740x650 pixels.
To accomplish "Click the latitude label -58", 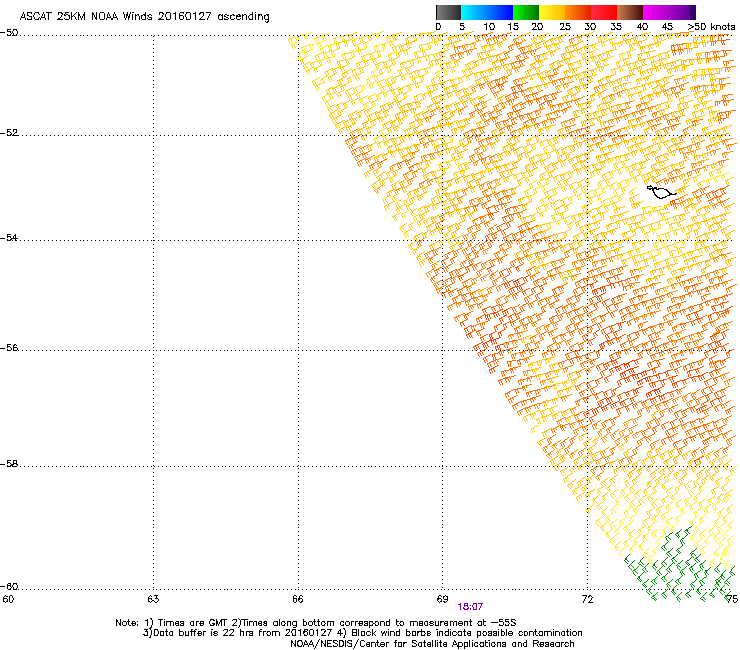I will pos(9,464).
